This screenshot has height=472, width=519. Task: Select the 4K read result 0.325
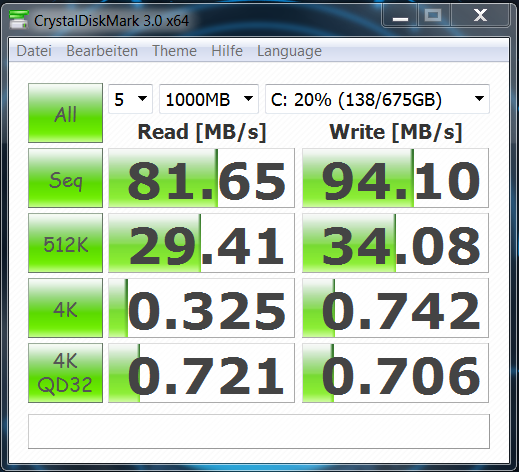pyautogui.click(x=201, y=308)
